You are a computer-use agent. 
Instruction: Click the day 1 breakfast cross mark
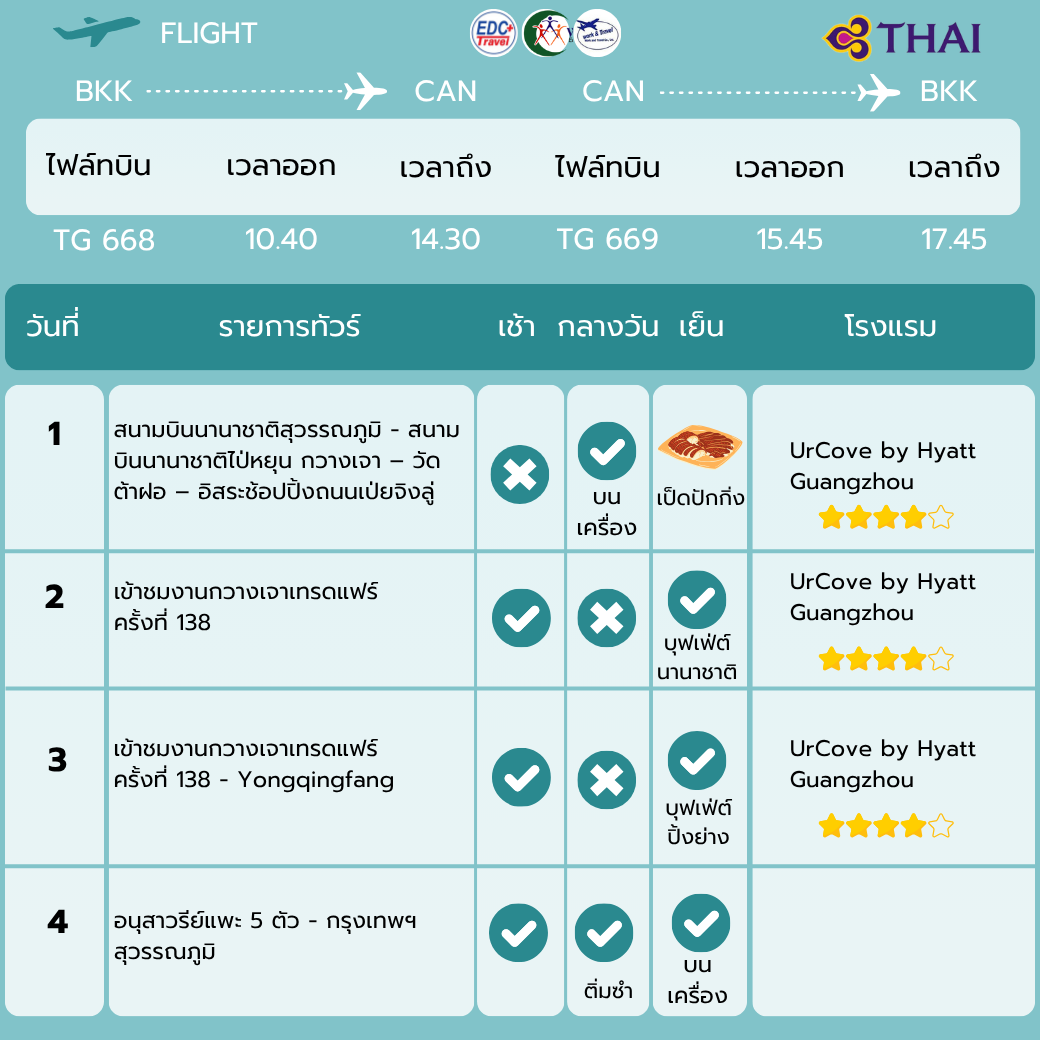pos(520,474)
